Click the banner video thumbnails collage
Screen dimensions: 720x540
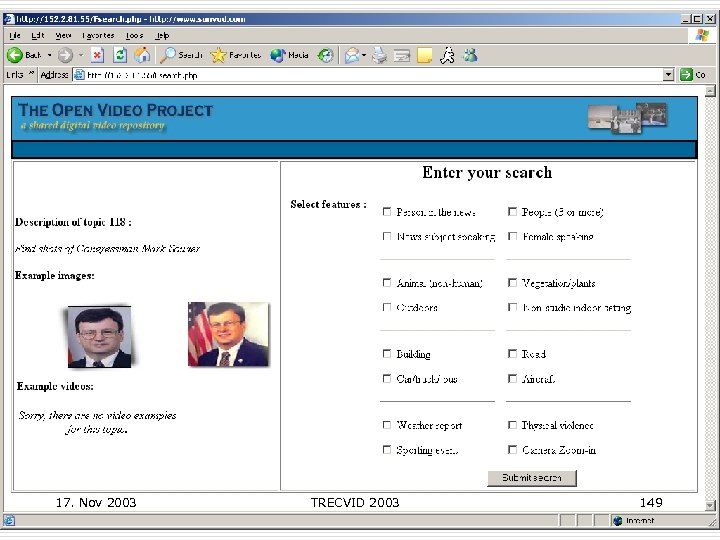click(x=627, y=118)
